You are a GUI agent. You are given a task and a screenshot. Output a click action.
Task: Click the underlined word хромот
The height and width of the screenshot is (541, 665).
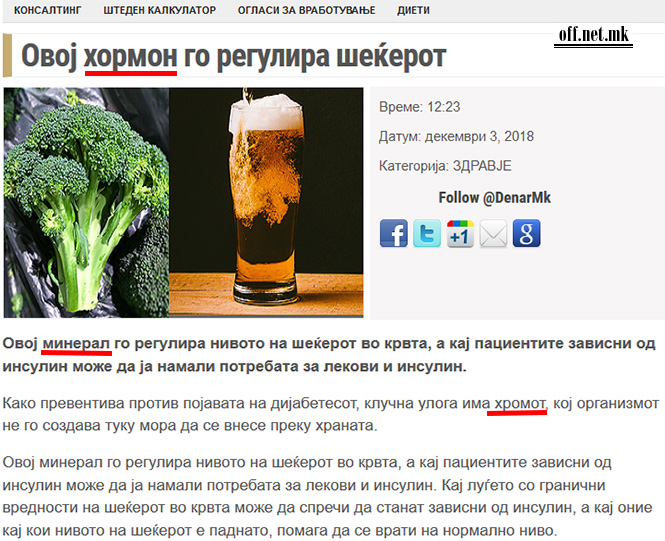click(x=520, y=403)
